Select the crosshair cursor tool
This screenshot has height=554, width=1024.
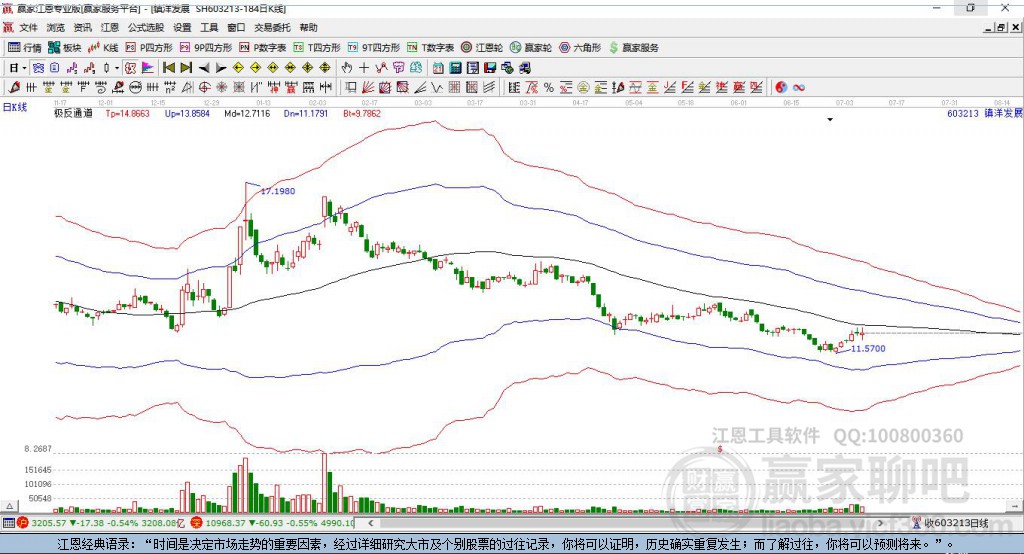364,68
